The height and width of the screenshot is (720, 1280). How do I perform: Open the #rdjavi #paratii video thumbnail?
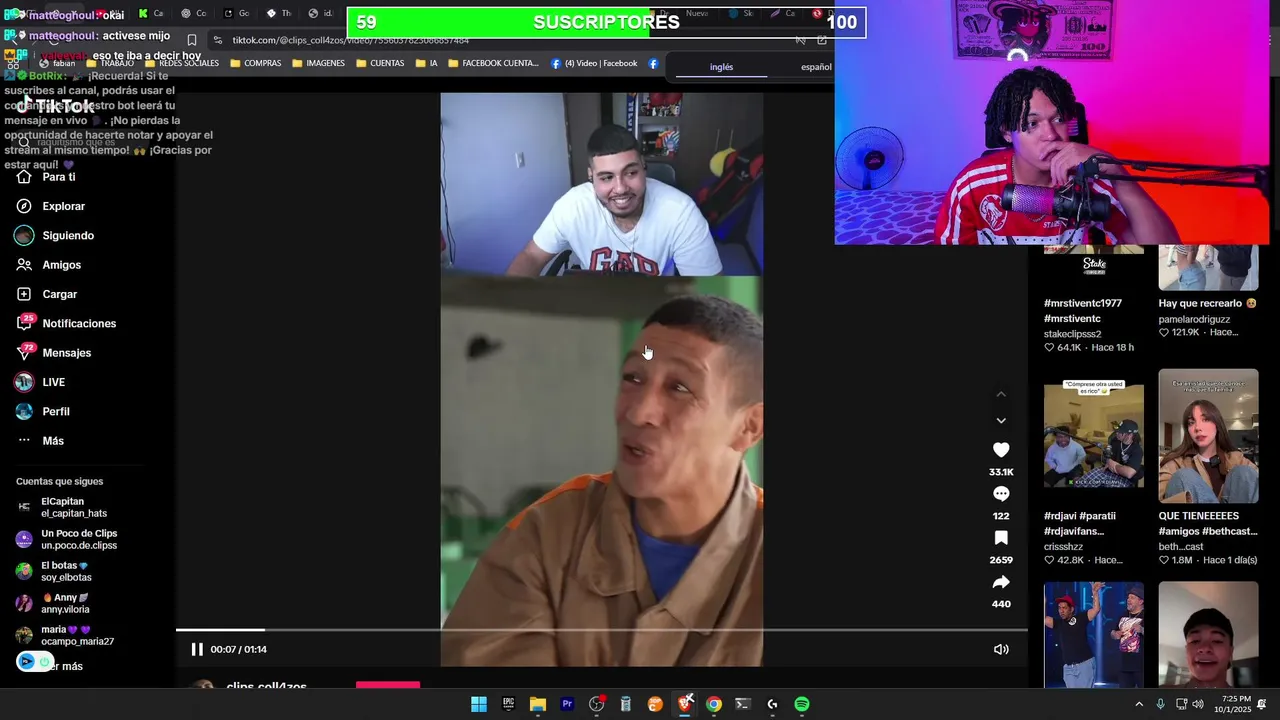click(x=1094, y=436)
